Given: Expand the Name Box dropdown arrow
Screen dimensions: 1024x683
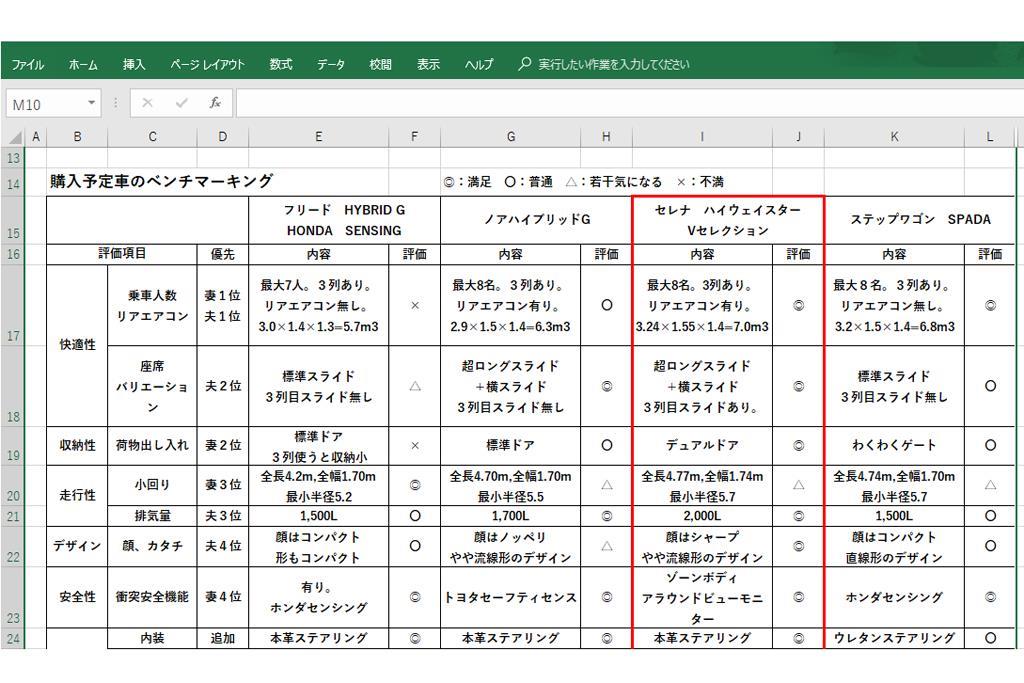Looking at the screenshot, I should pyautogui.click(x=92, y=104).
